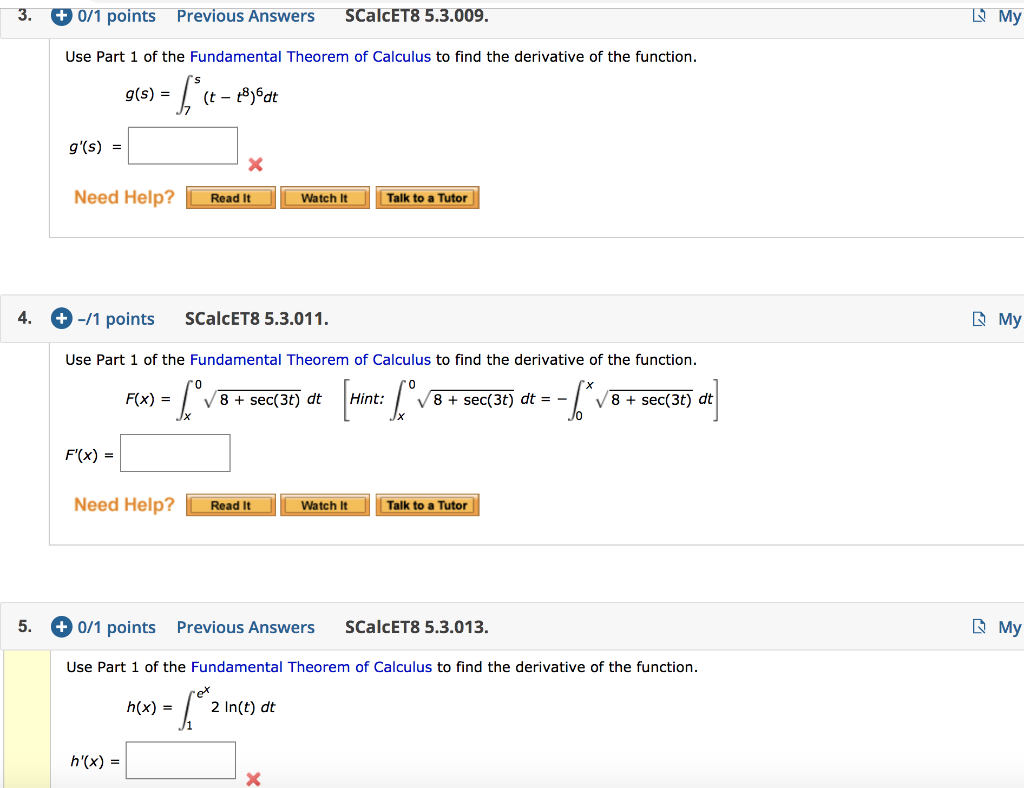
Task: Click Talk to a Tutor for question 4
Action: (x=427, y=505)
